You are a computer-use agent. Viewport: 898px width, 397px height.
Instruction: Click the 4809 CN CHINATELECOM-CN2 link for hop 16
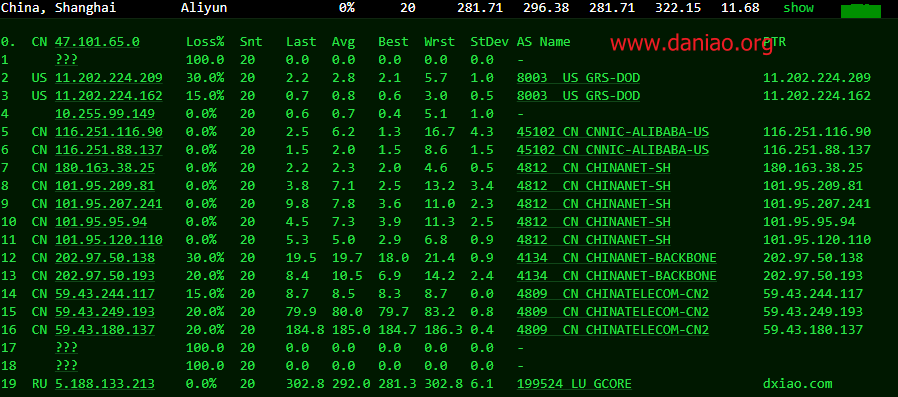point(613,330)
